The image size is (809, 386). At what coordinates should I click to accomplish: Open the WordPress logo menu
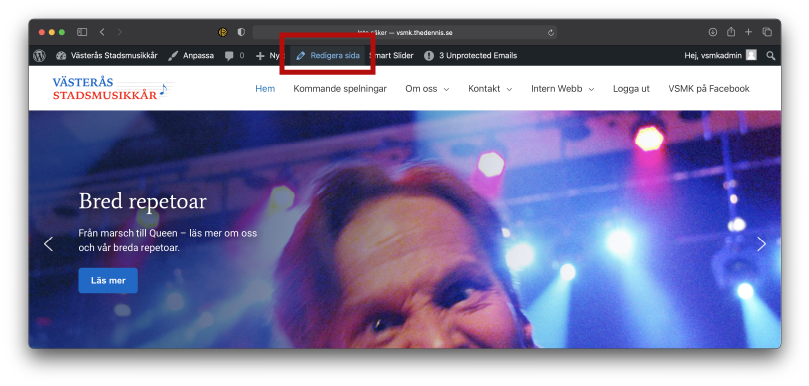click(x=39, y=56)
